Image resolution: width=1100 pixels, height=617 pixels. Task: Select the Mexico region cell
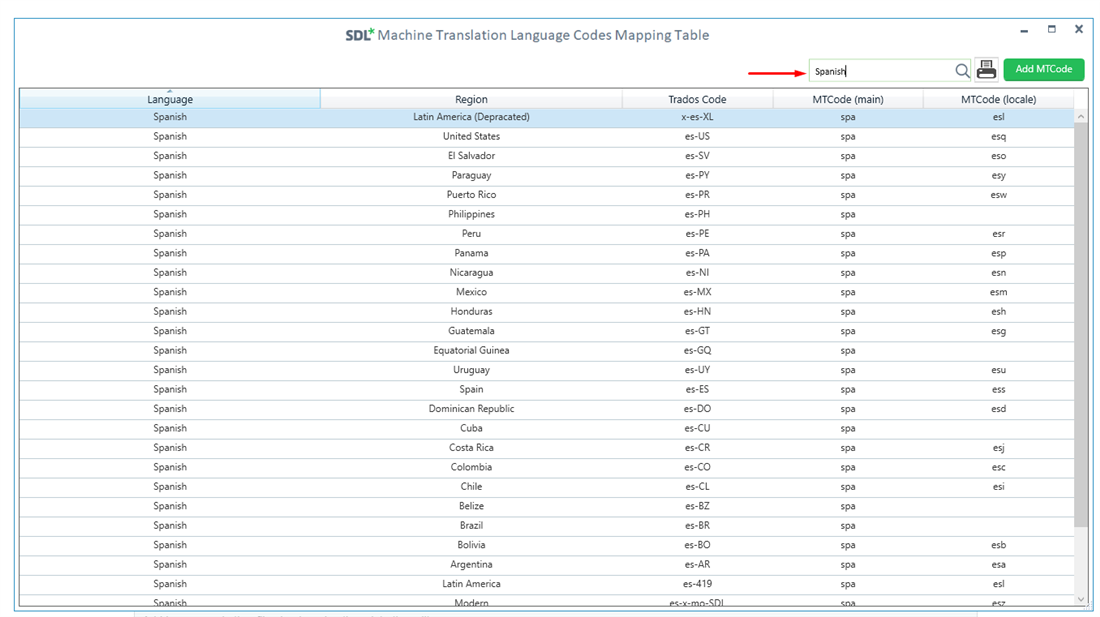coord(471,292)
